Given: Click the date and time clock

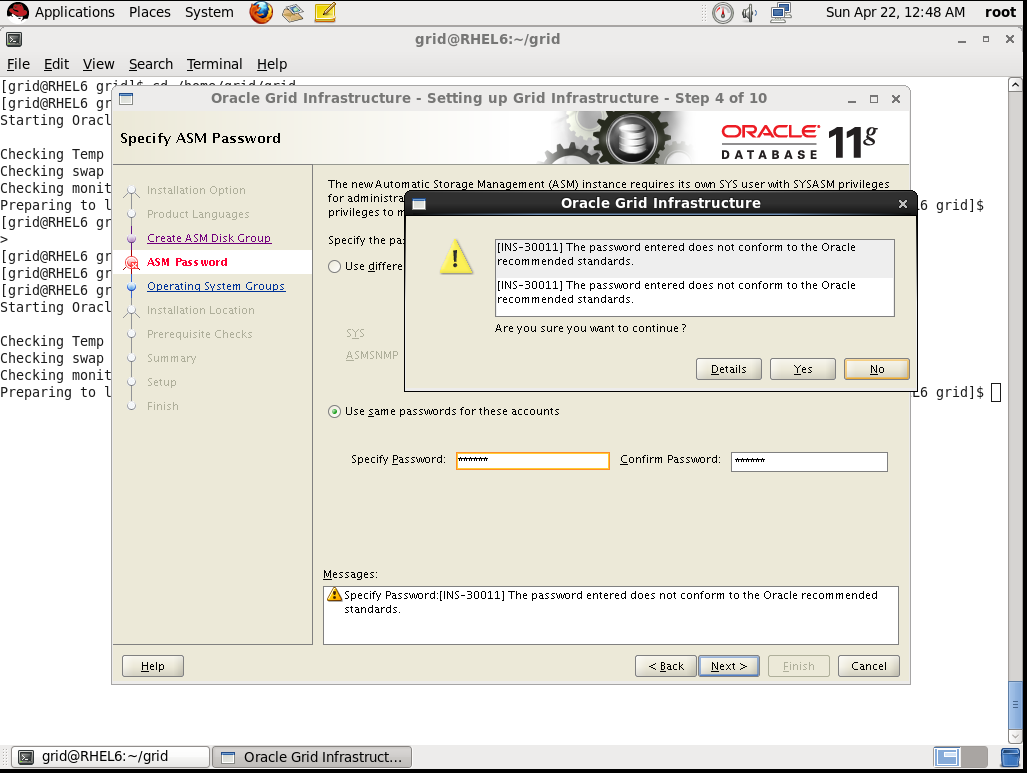Looking at the screenshot, I should [x=895, y=12].
